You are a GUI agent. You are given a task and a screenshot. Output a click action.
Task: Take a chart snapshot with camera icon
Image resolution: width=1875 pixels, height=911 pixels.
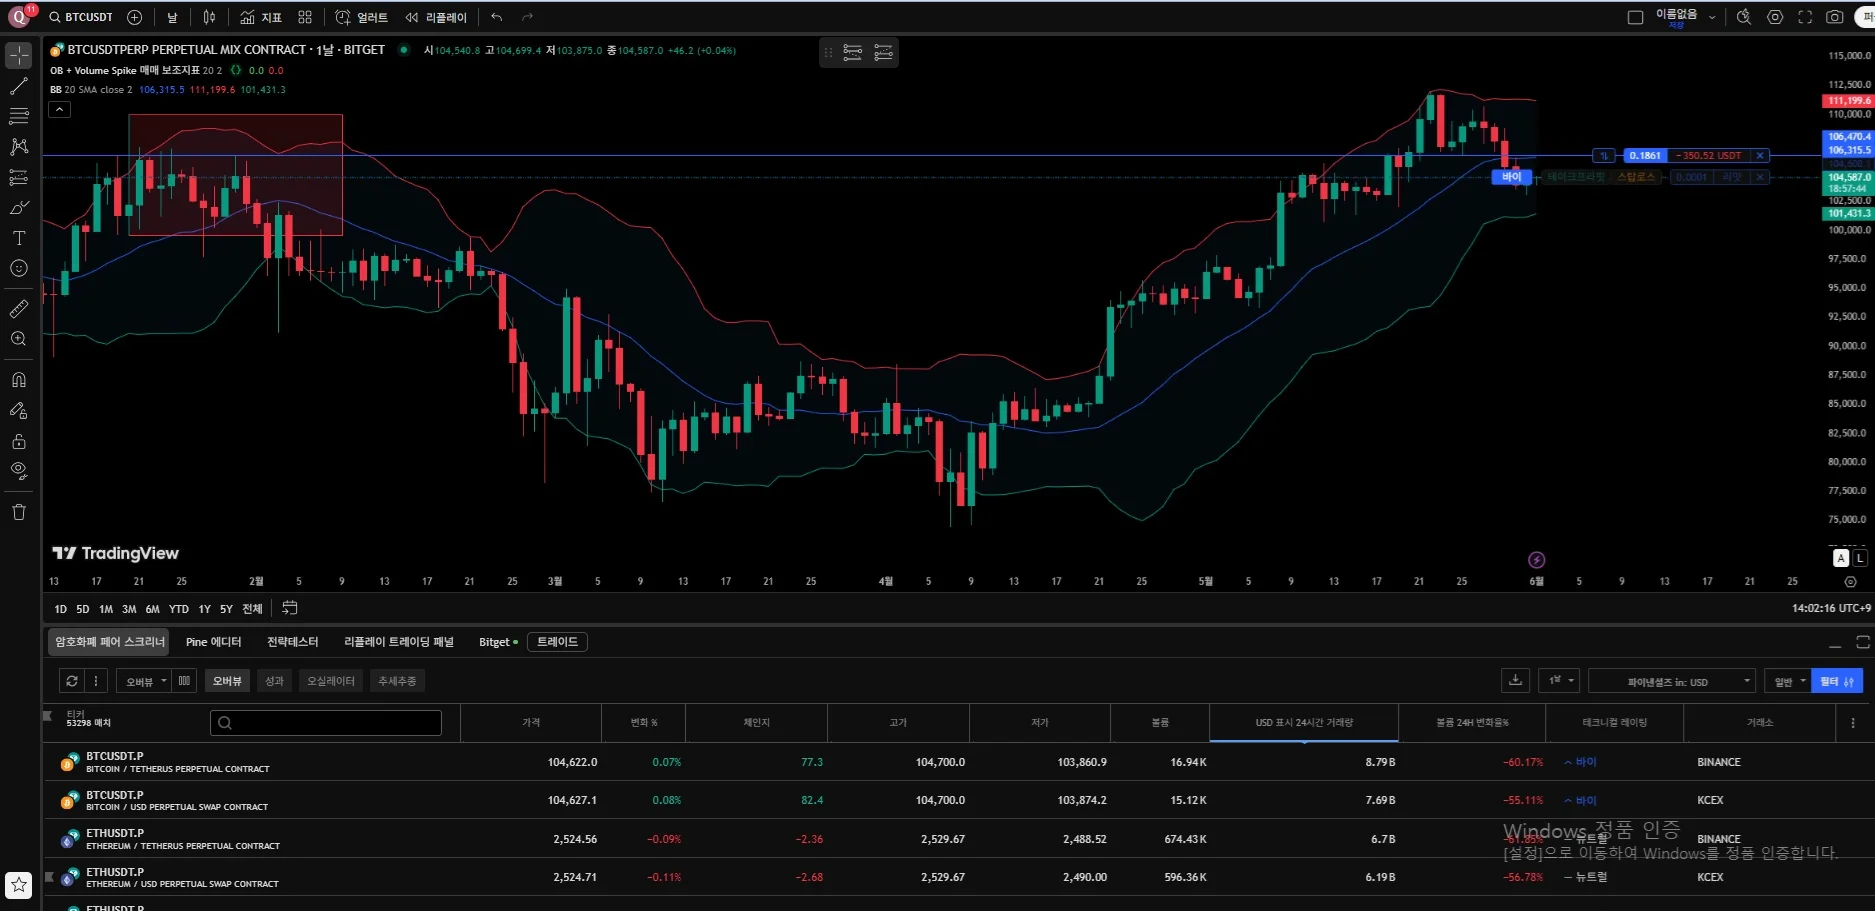click(1834, 17)
